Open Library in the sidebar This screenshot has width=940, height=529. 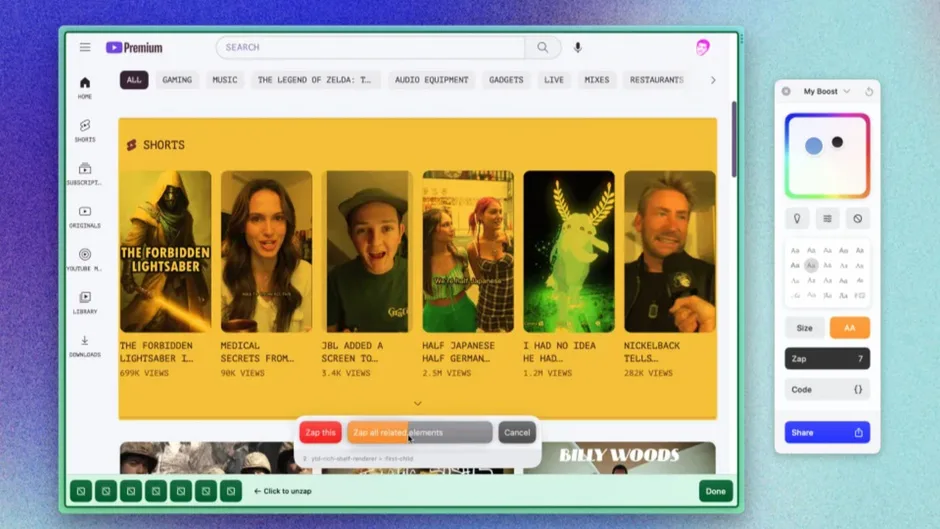point(85,302)
